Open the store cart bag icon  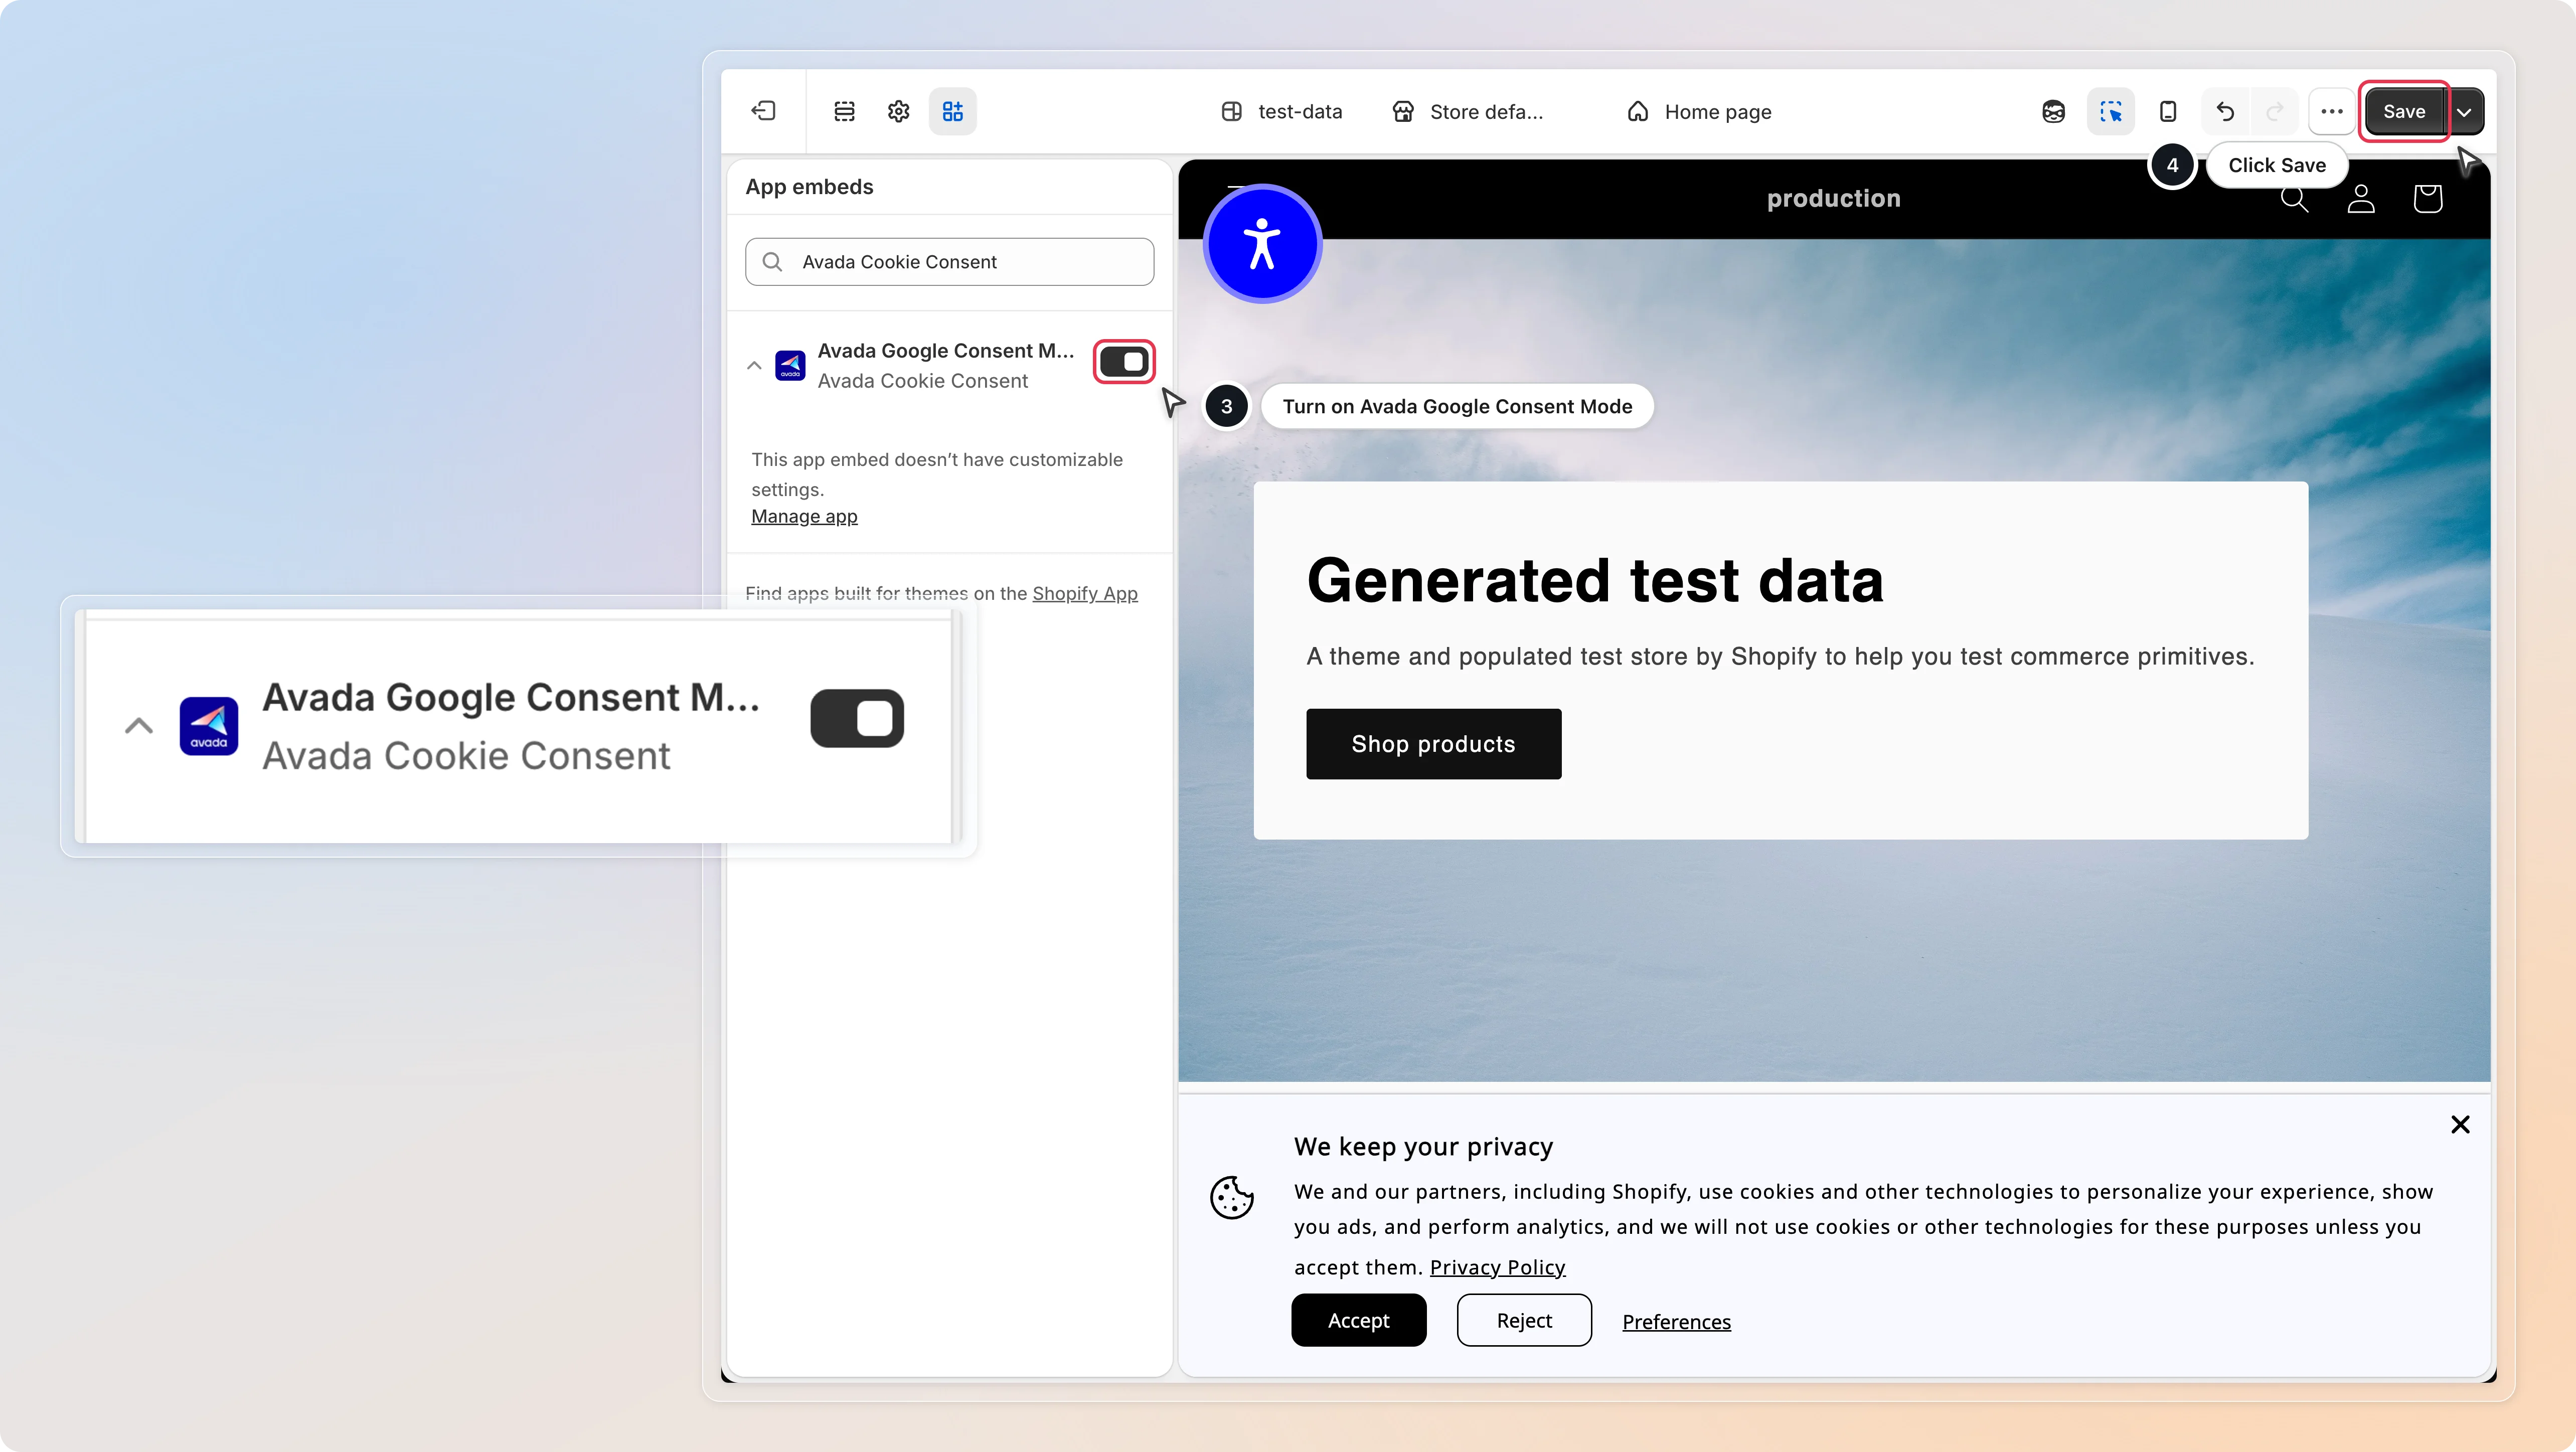click(2428, 198)
